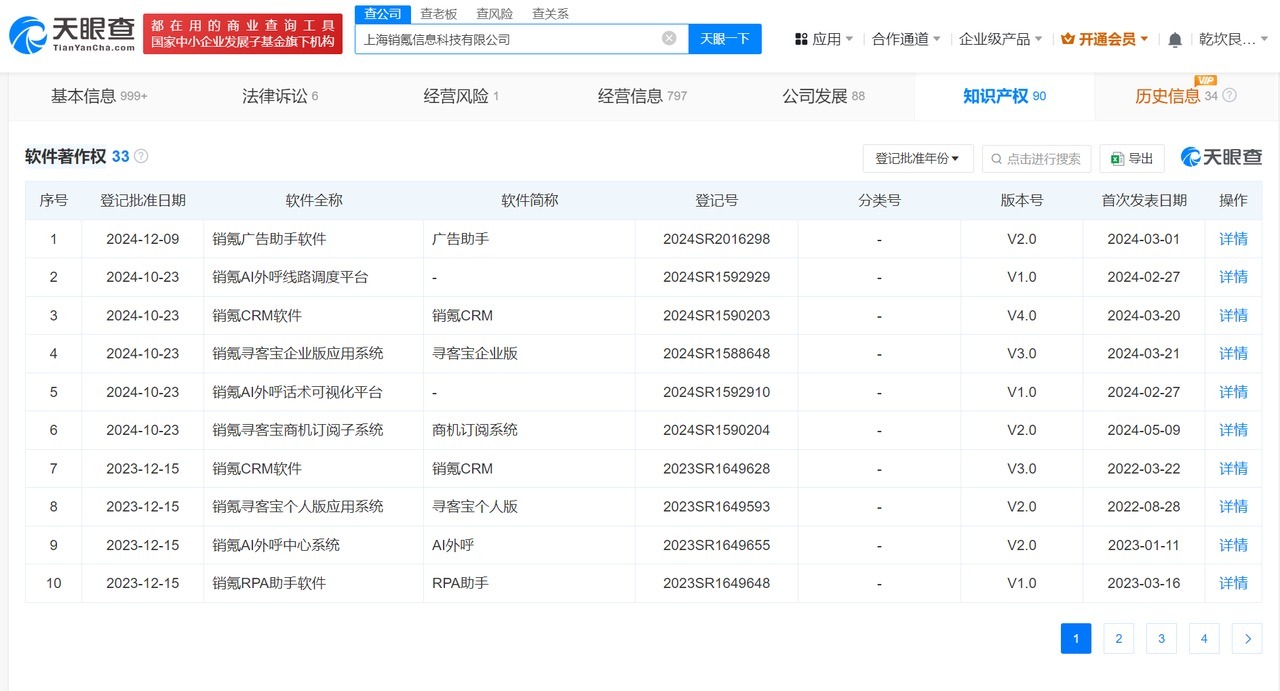1280x691 pixels.
Task: Open the 登记批准年份 filter dropdown
Action: pos(917,158)
